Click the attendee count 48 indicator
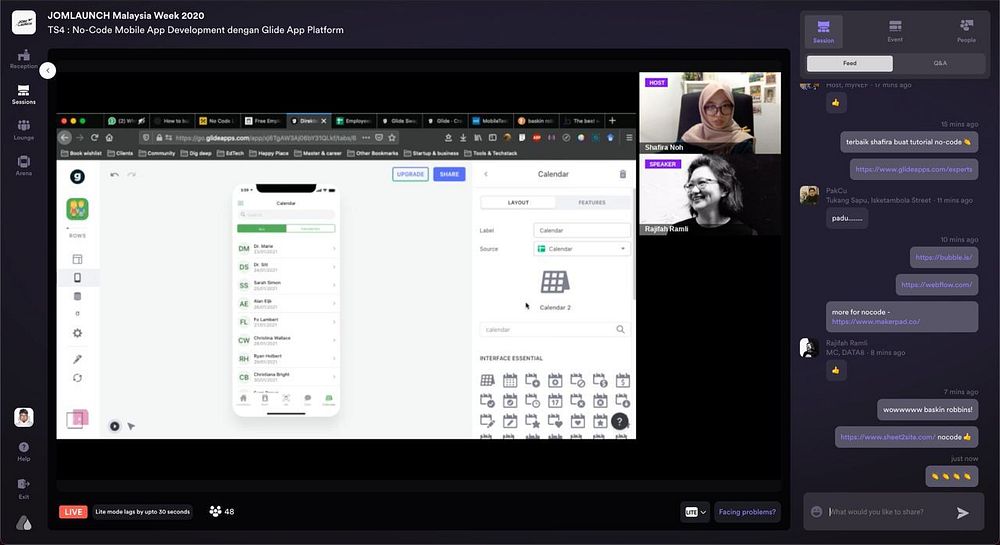This screenshot has width=1000, height=545. 222,511
